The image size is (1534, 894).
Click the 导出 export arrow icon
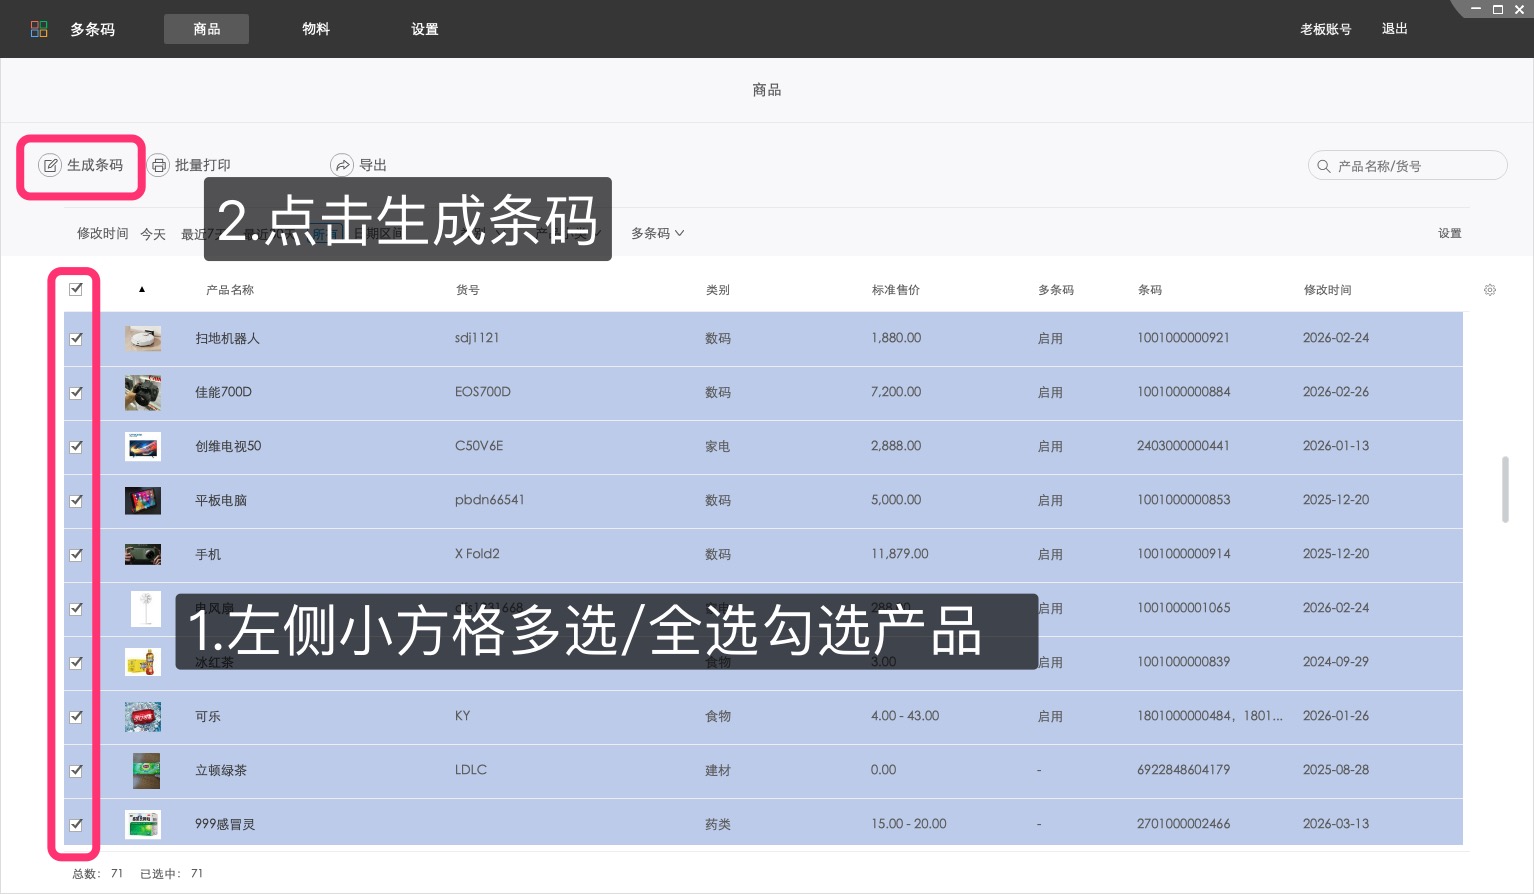343,165
